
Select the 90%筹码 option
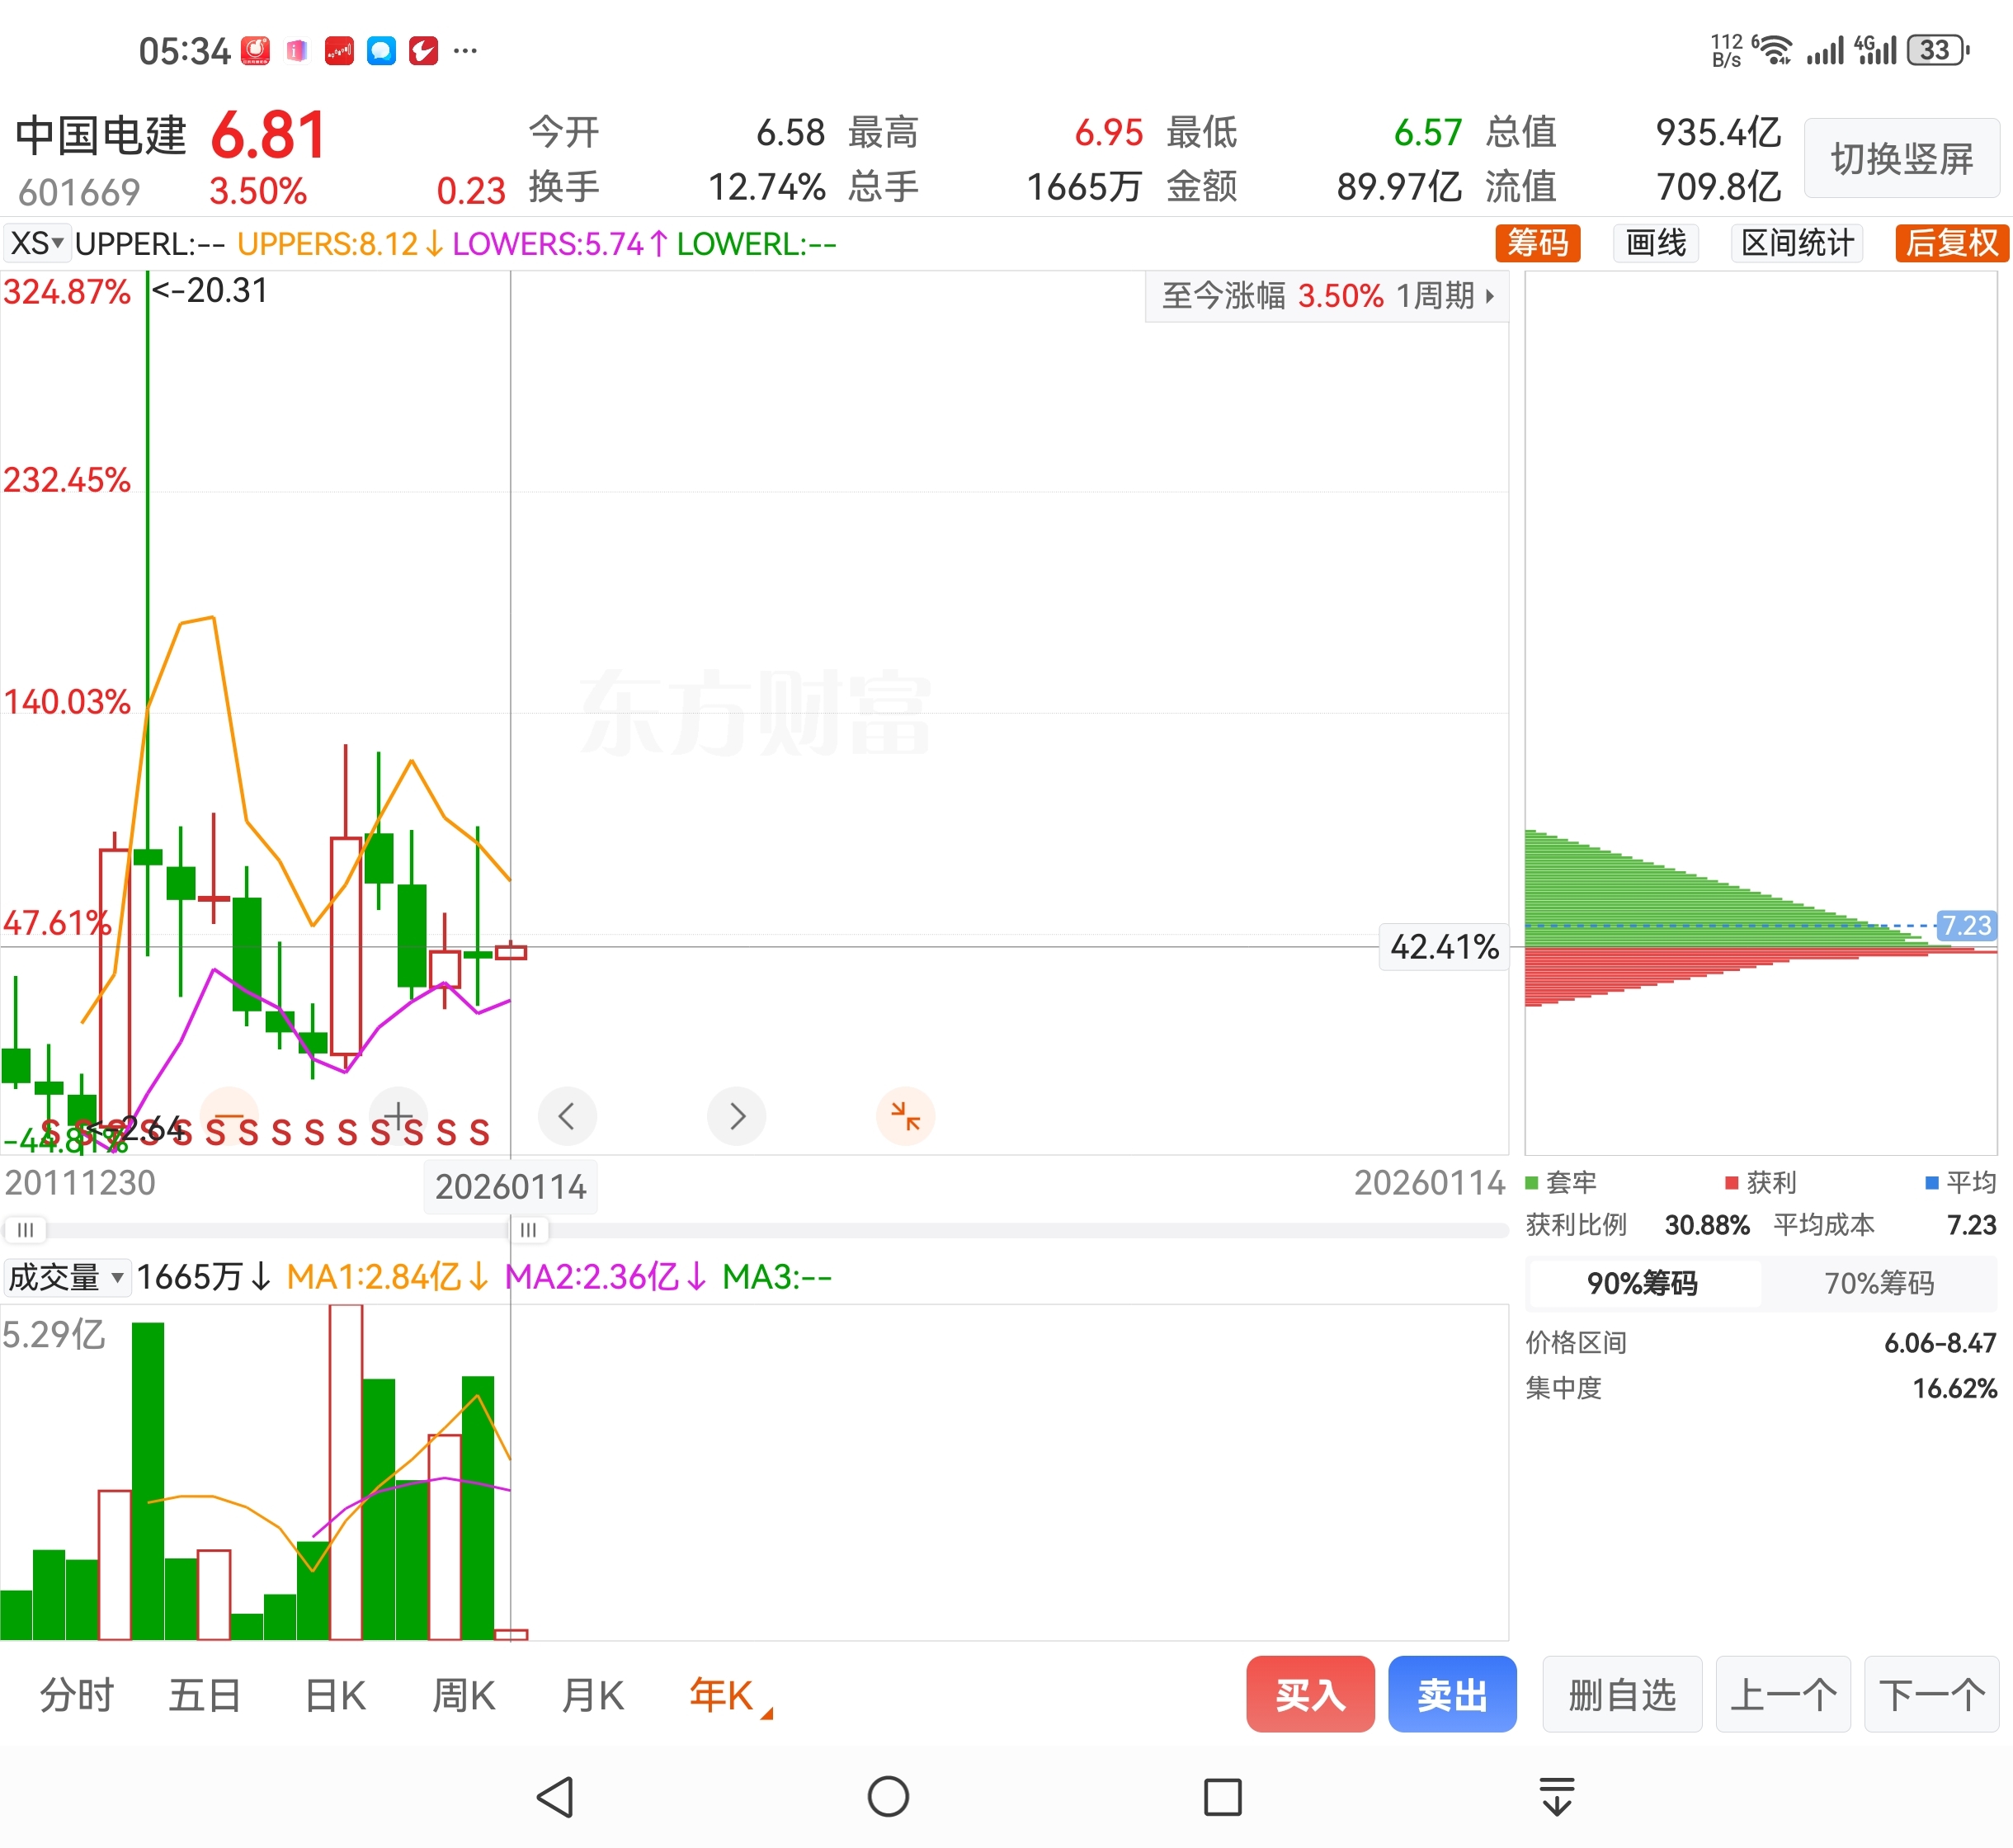tap(1642, 1283)
